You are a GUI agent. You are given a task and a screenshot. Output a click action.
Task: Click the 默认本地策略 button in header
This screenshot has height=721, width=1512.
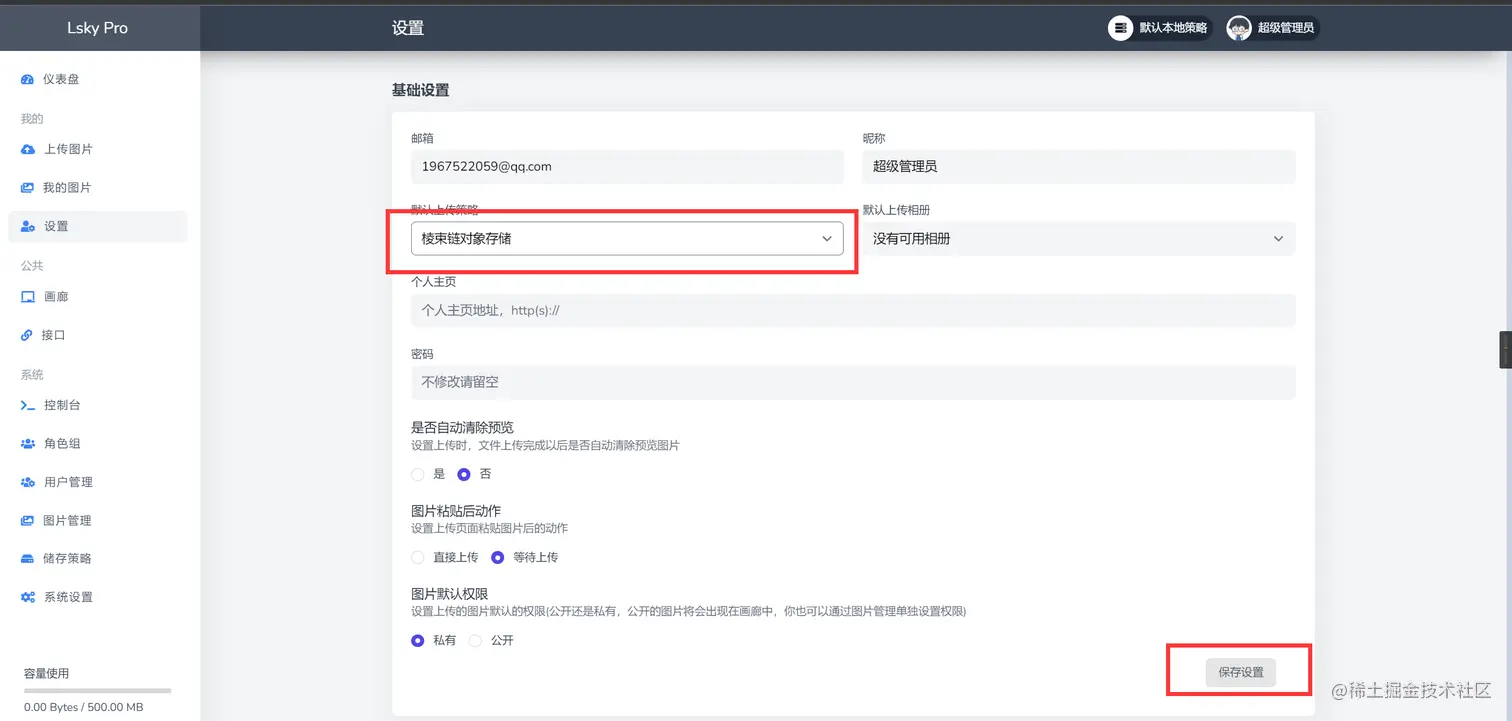(1159, 28)
